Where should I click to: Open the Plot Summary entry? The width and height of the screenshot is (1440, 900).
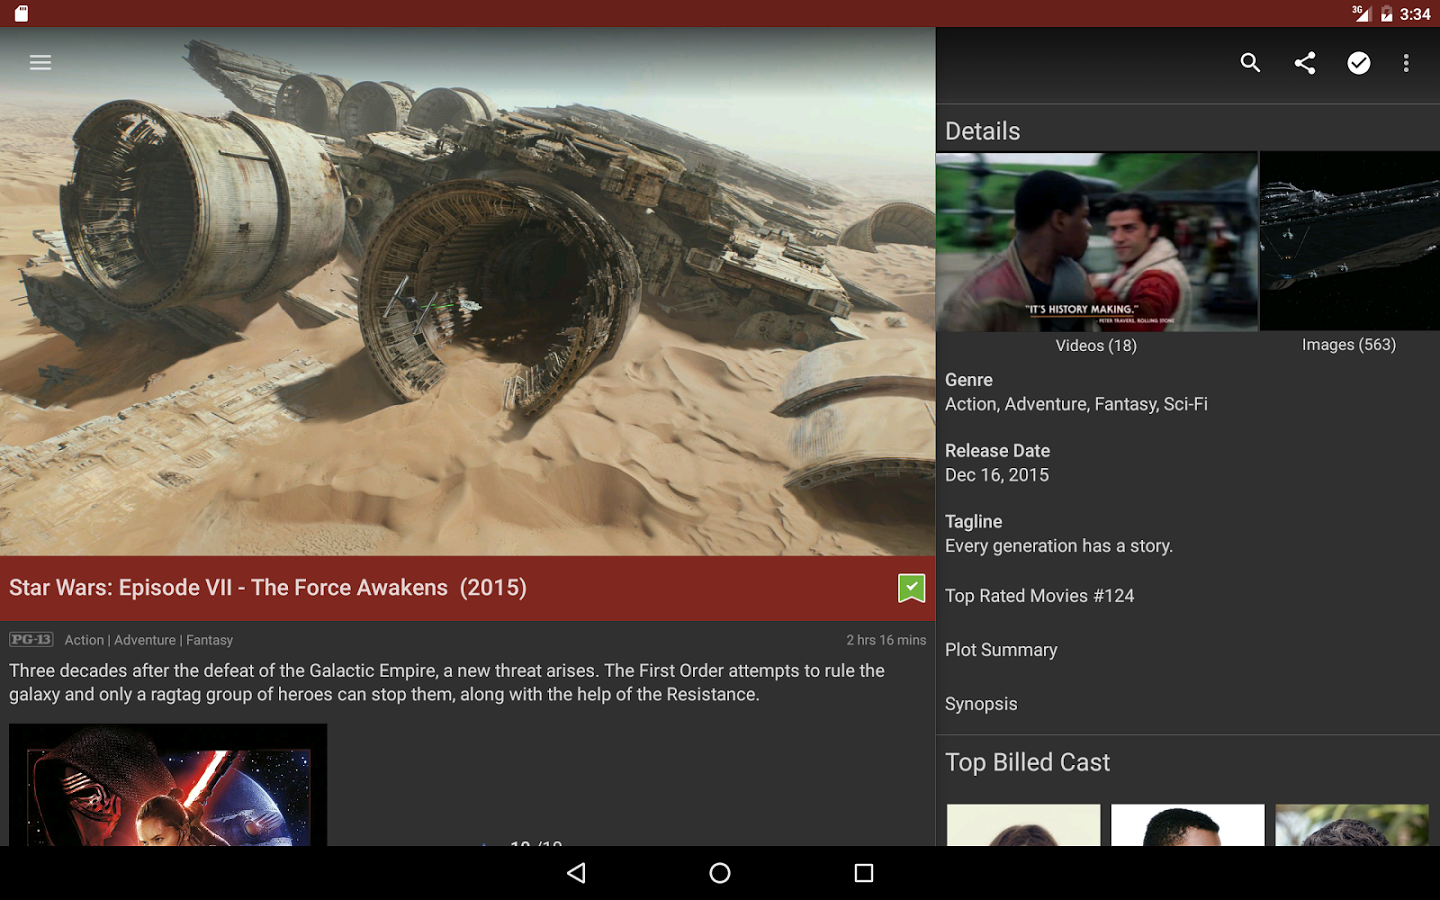pos(1001,650)
